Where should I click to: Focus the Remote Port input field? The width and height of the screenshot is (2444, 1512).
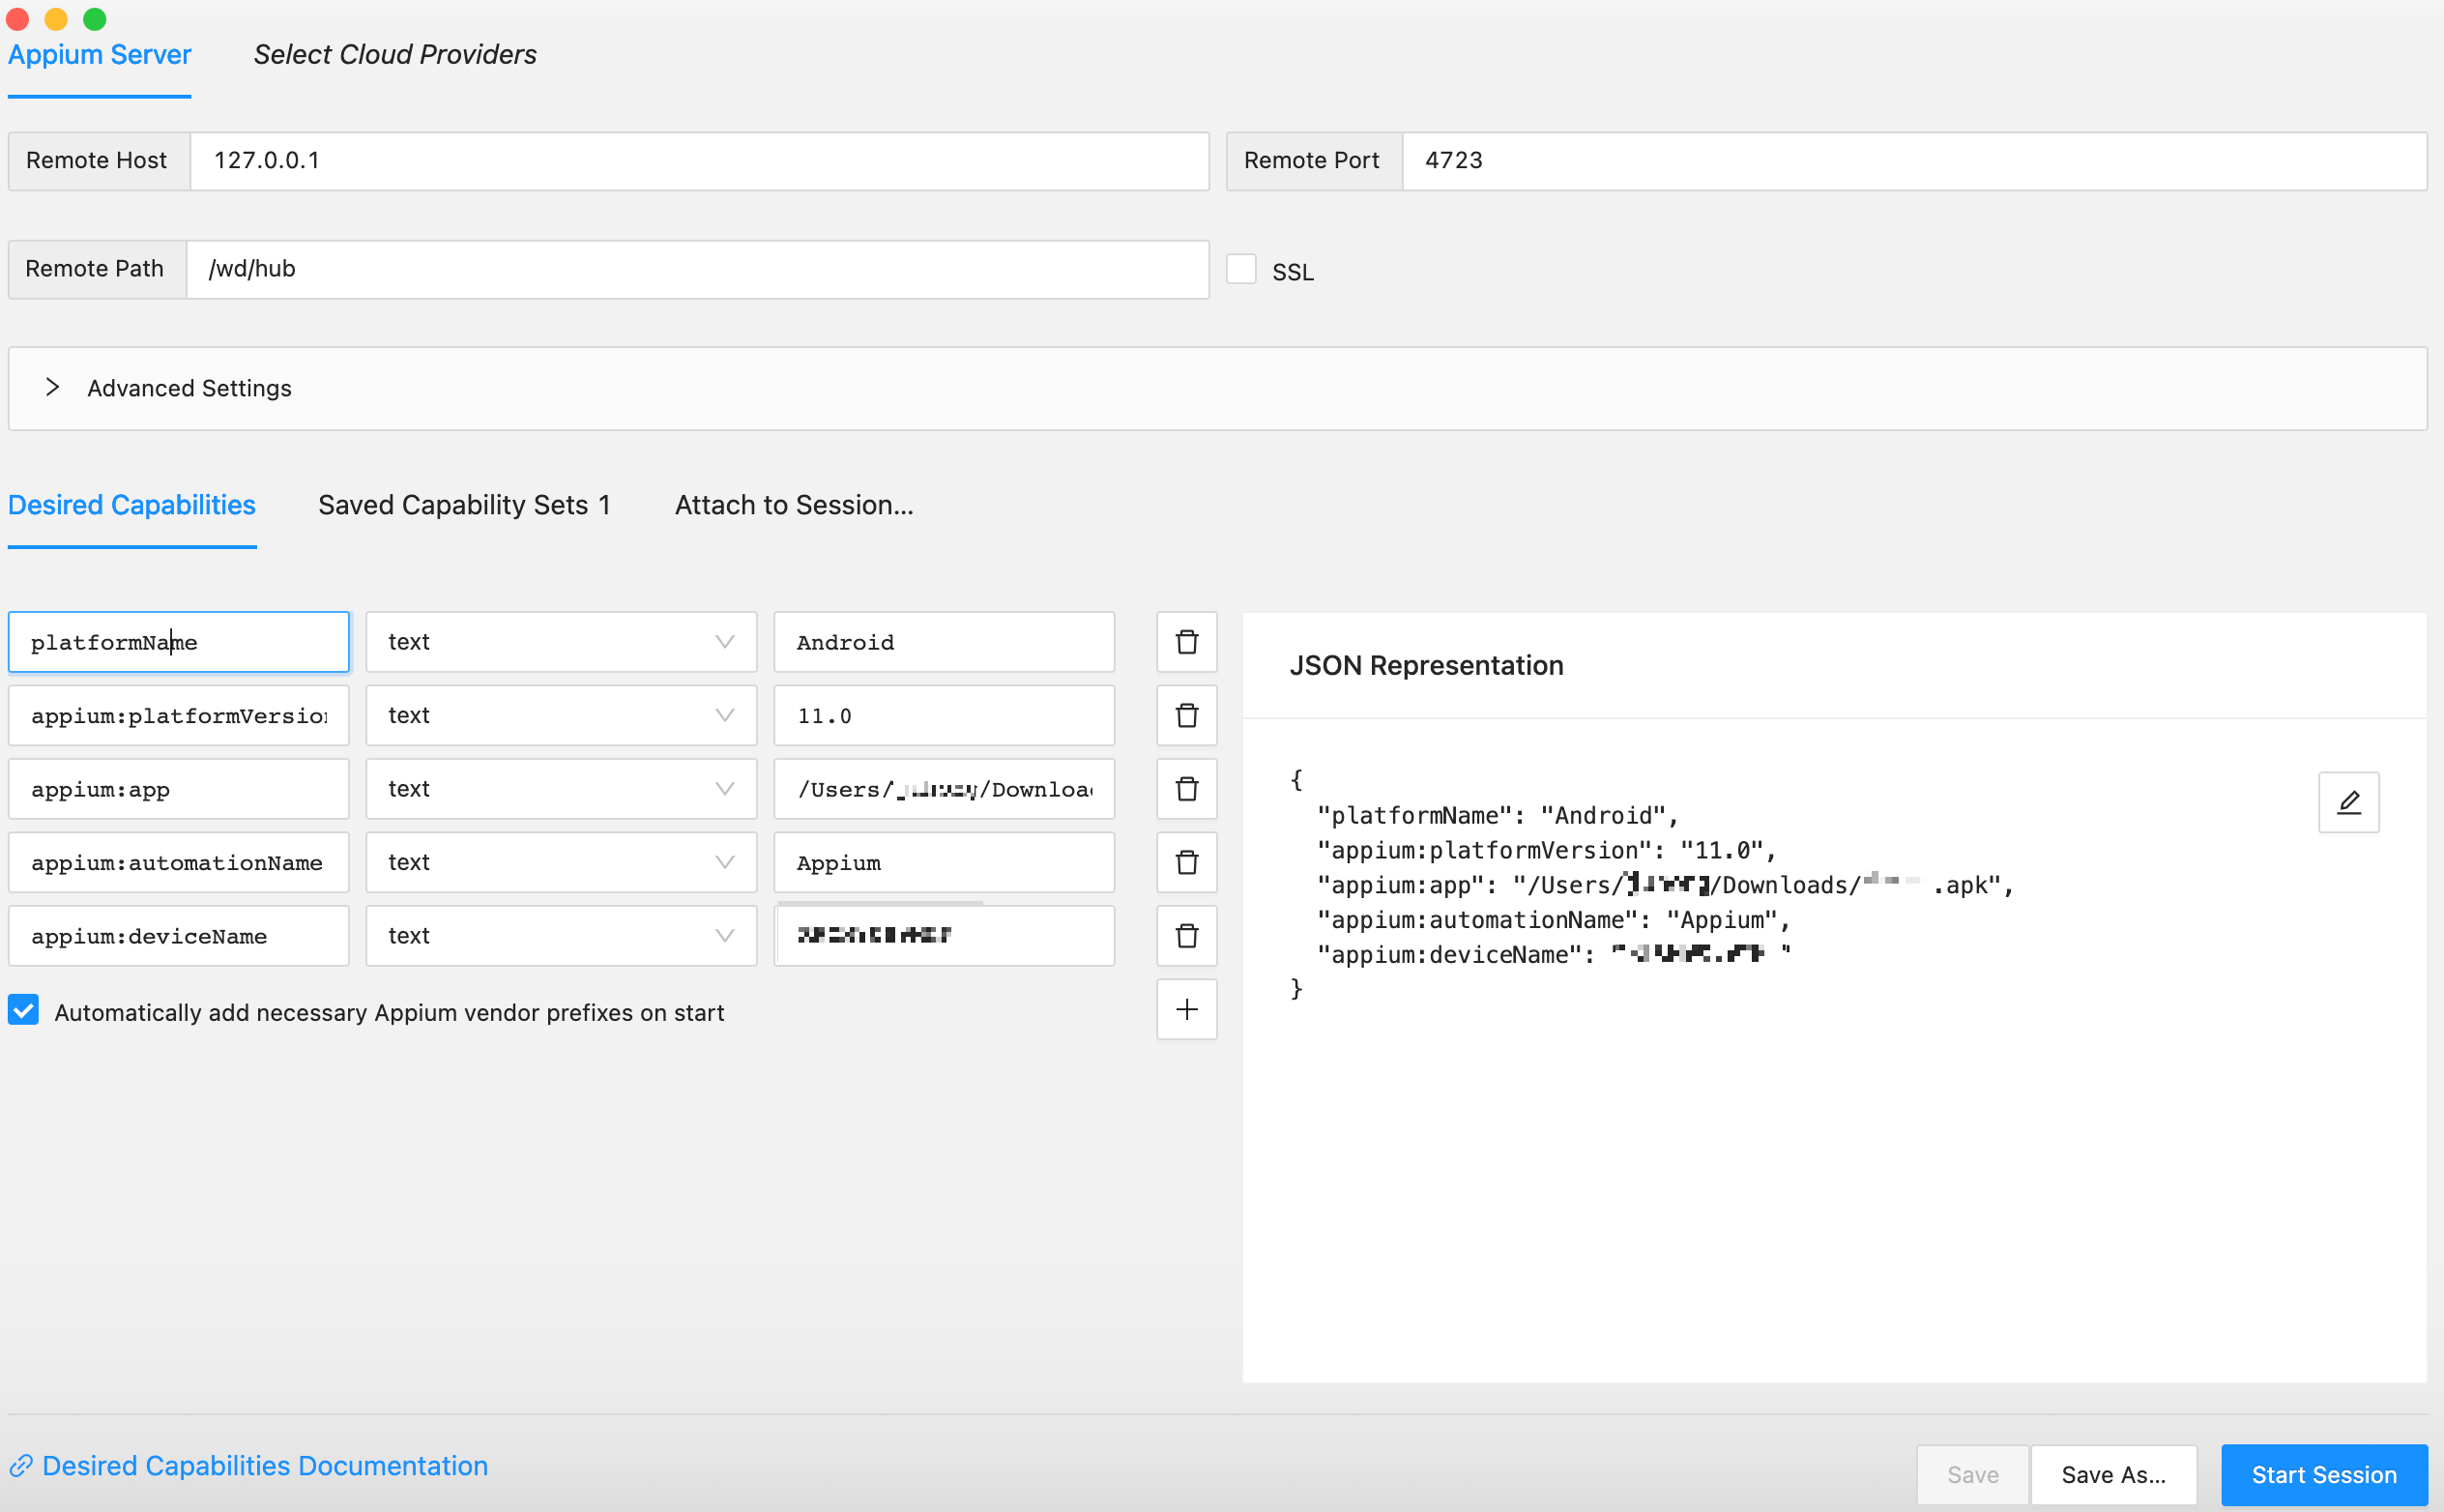[1914, 161]
